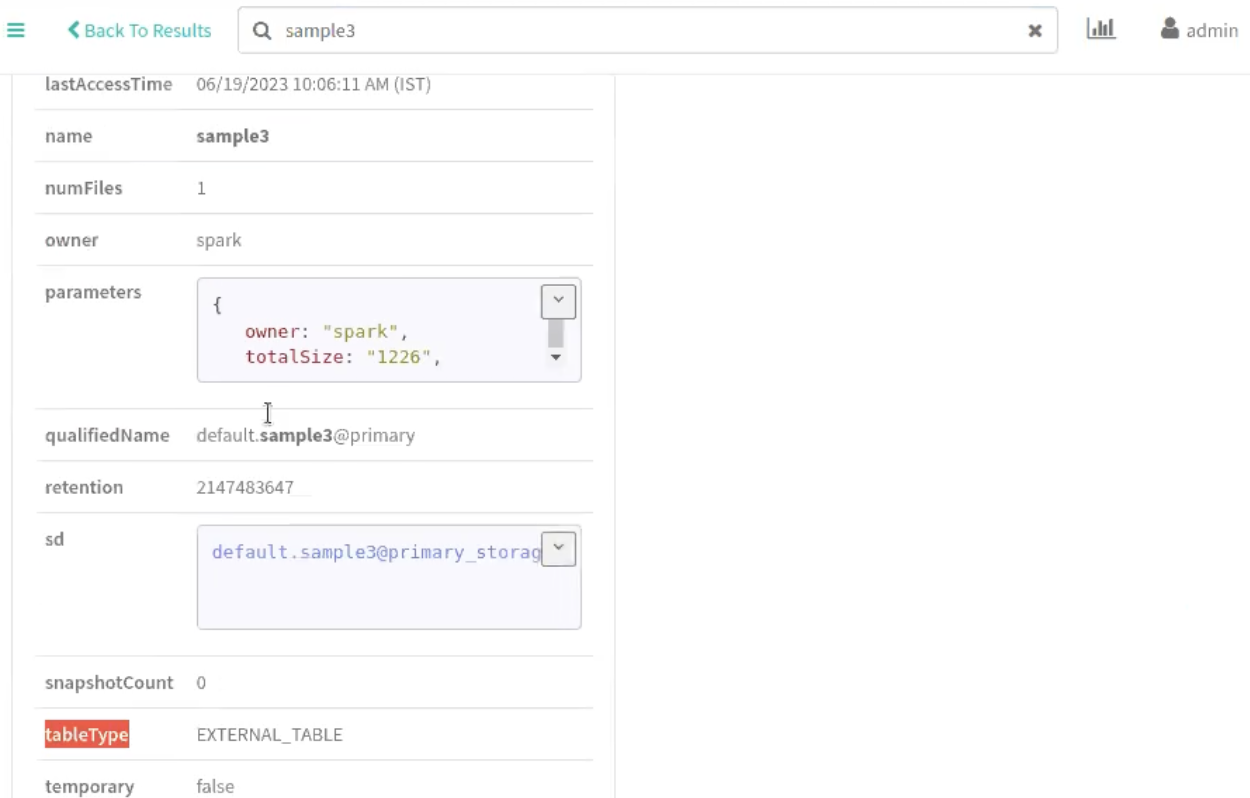Expand the sd value box chevron
The width and height of the screenshot is (1250, 798).
click(x=558, y=548)
